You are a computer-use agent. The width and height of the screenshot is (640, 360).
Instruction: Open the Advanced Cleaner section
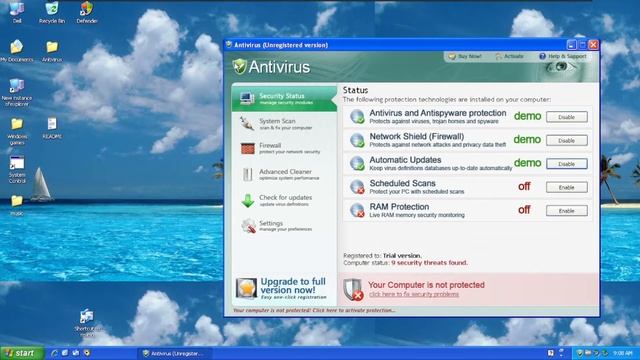(284, 174)
